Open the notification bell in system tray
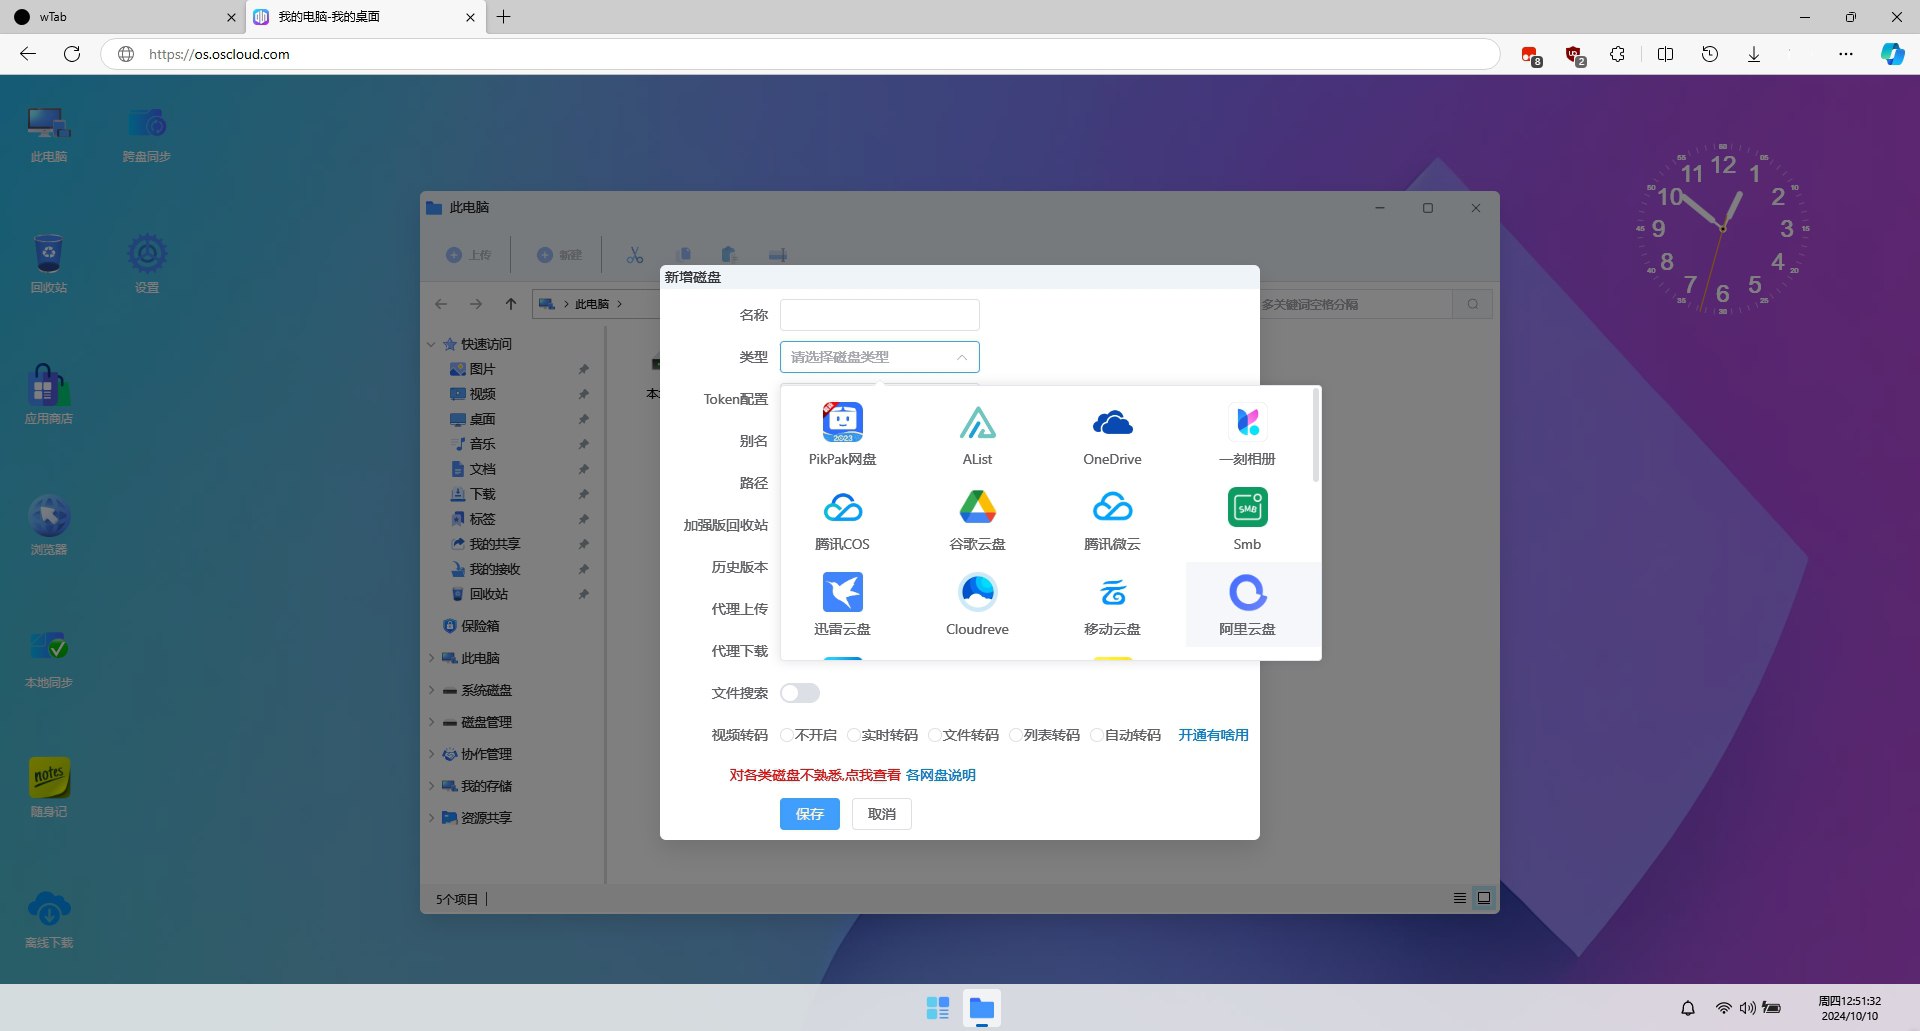 [x=1688, y=1008]
